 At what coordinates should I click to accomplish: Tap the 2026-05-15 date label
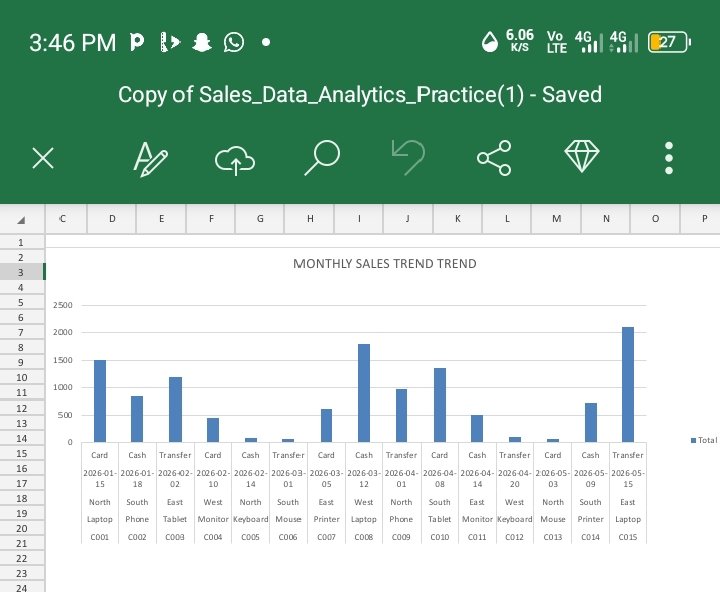(628, 478)
